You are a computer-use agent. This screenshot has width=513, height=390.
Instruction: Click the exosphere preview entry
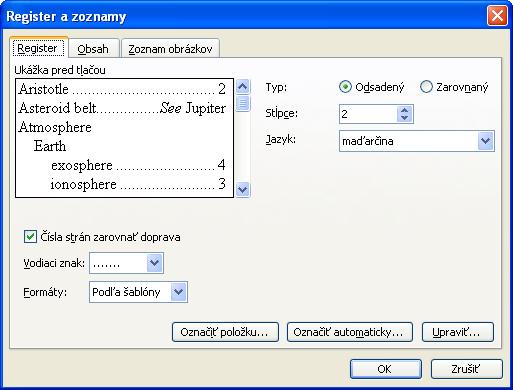[138, 165]
